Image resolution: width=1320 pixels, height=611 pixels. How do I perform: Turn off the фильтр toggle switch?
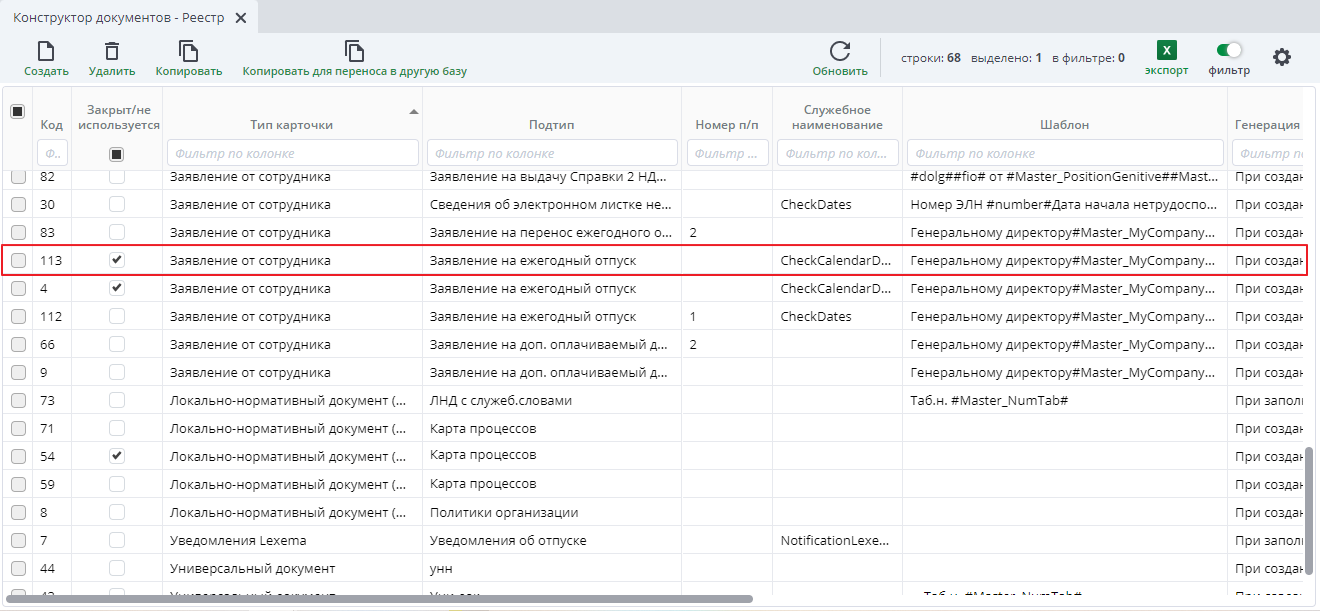click(1228, 50)
